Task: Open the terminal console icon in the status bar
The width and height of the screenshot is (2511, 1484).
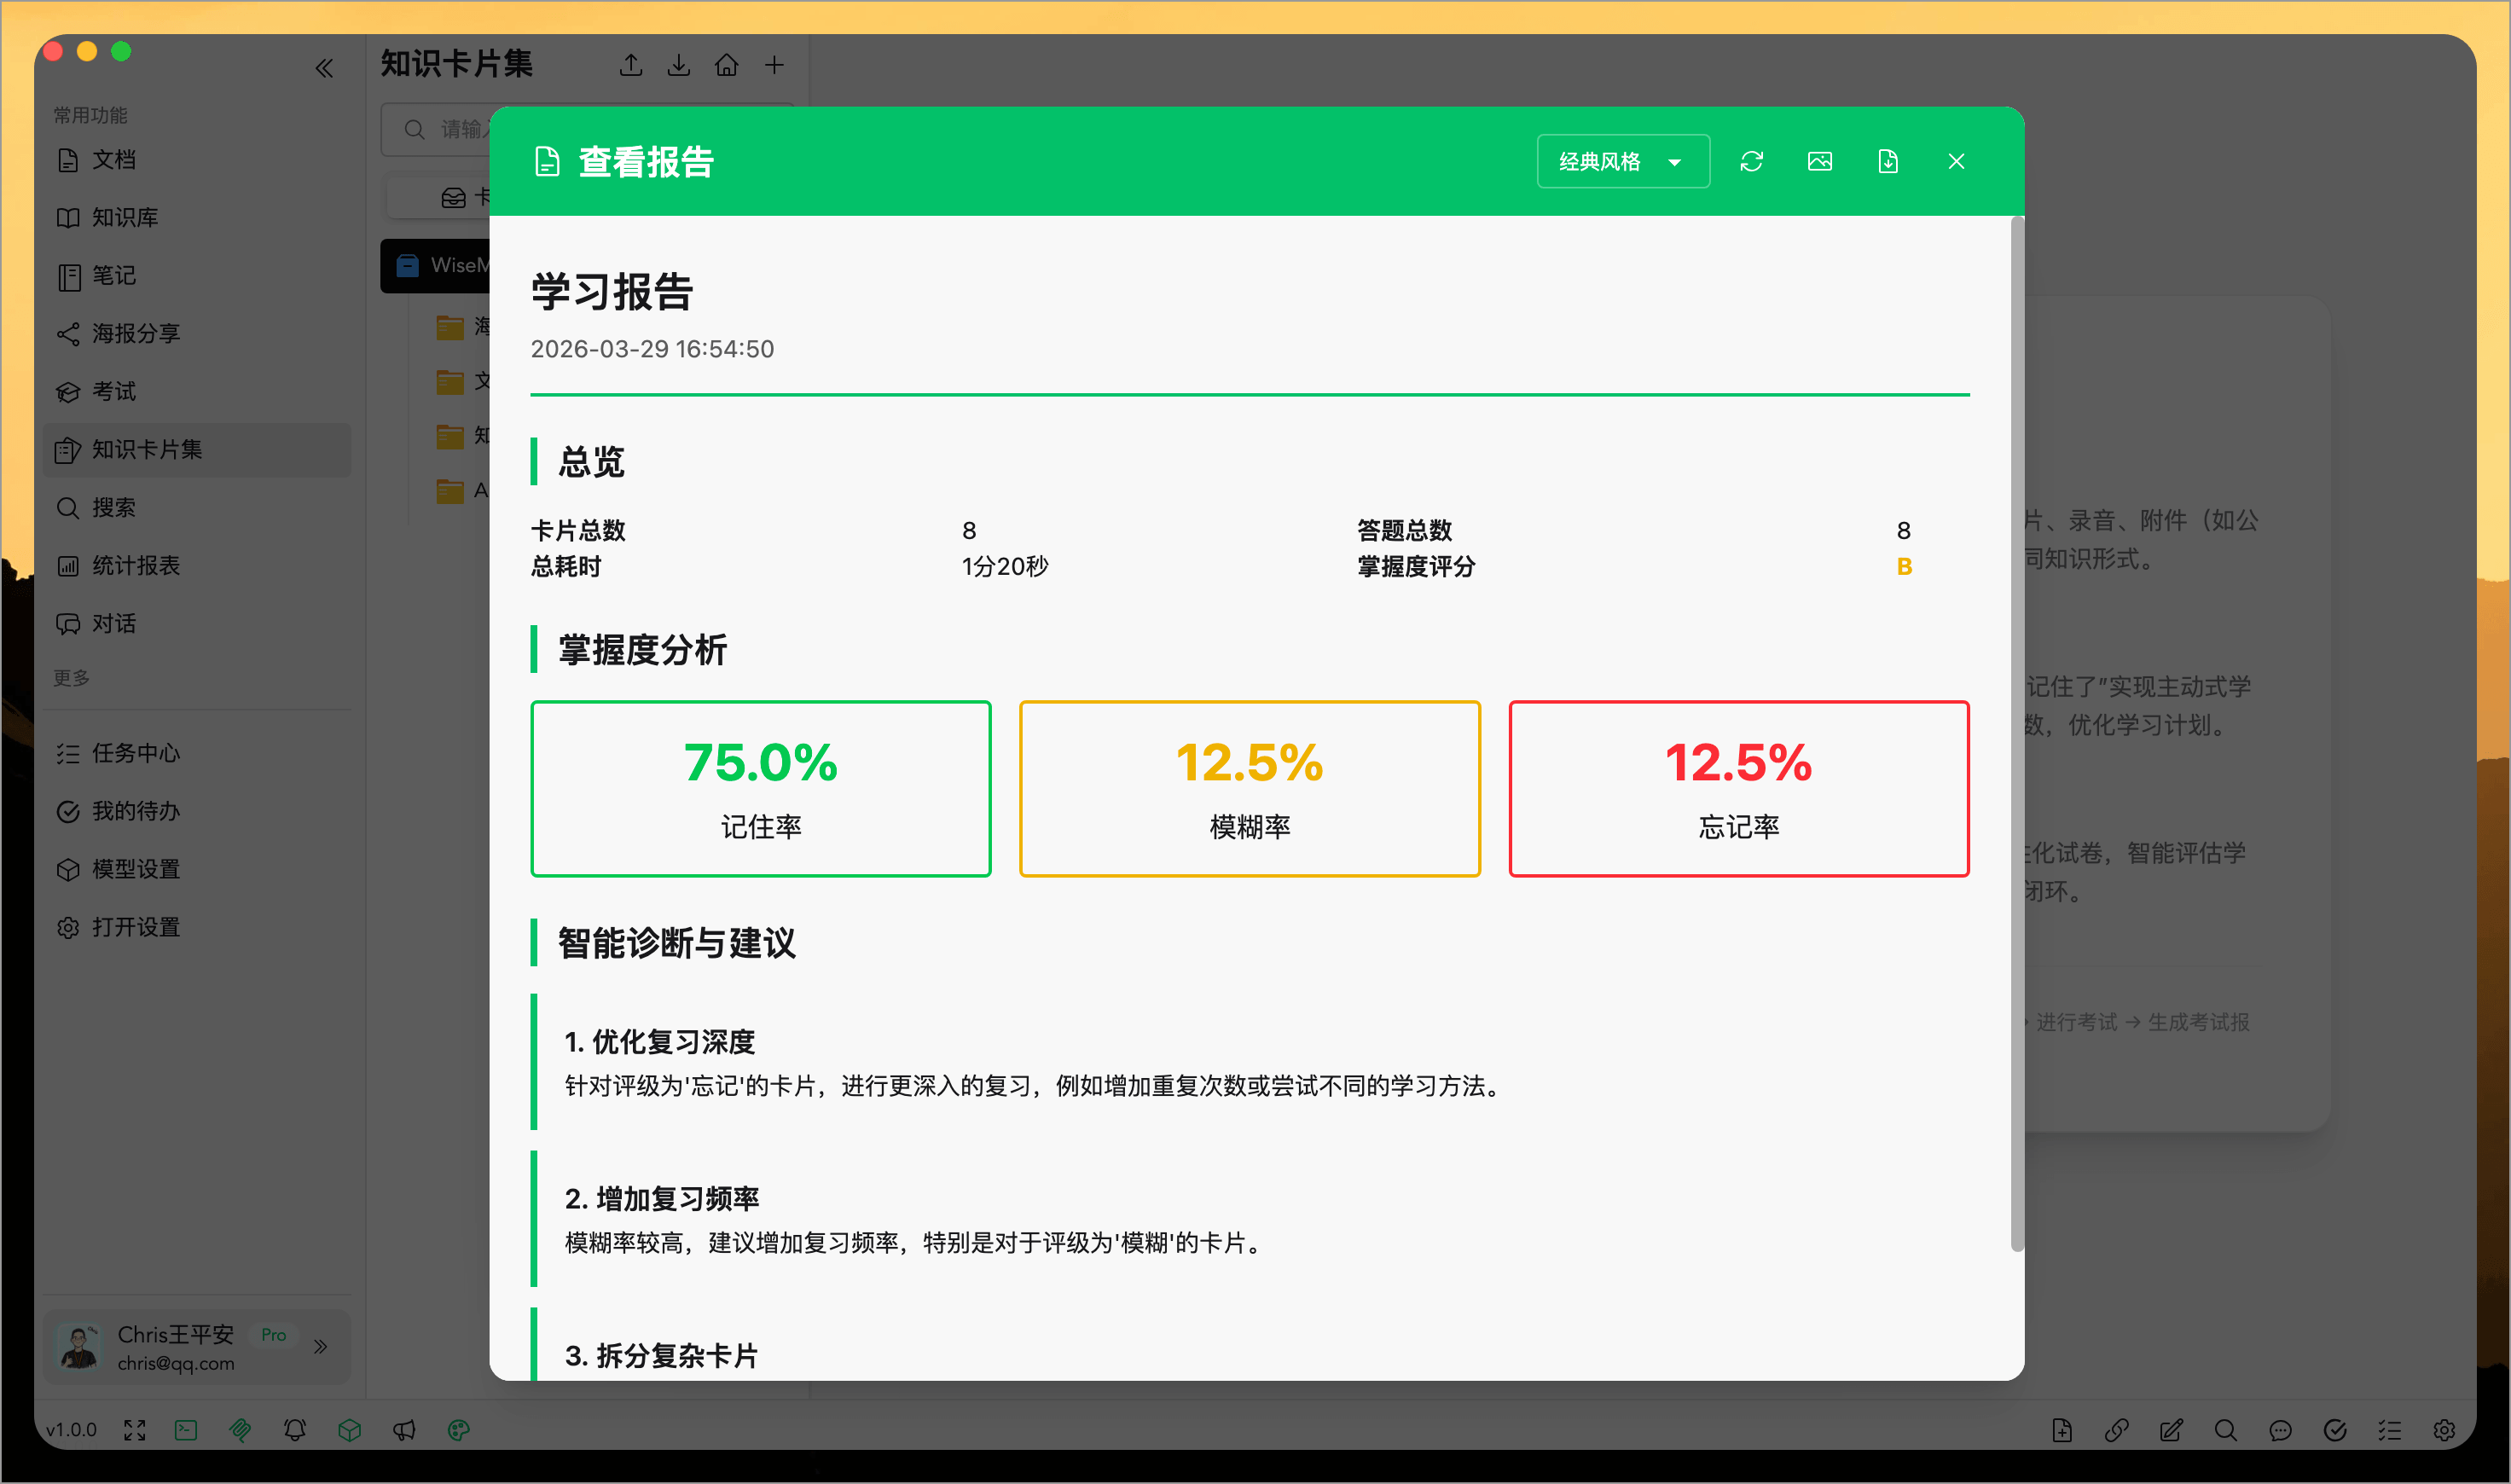Action: tap(185, 1430)
